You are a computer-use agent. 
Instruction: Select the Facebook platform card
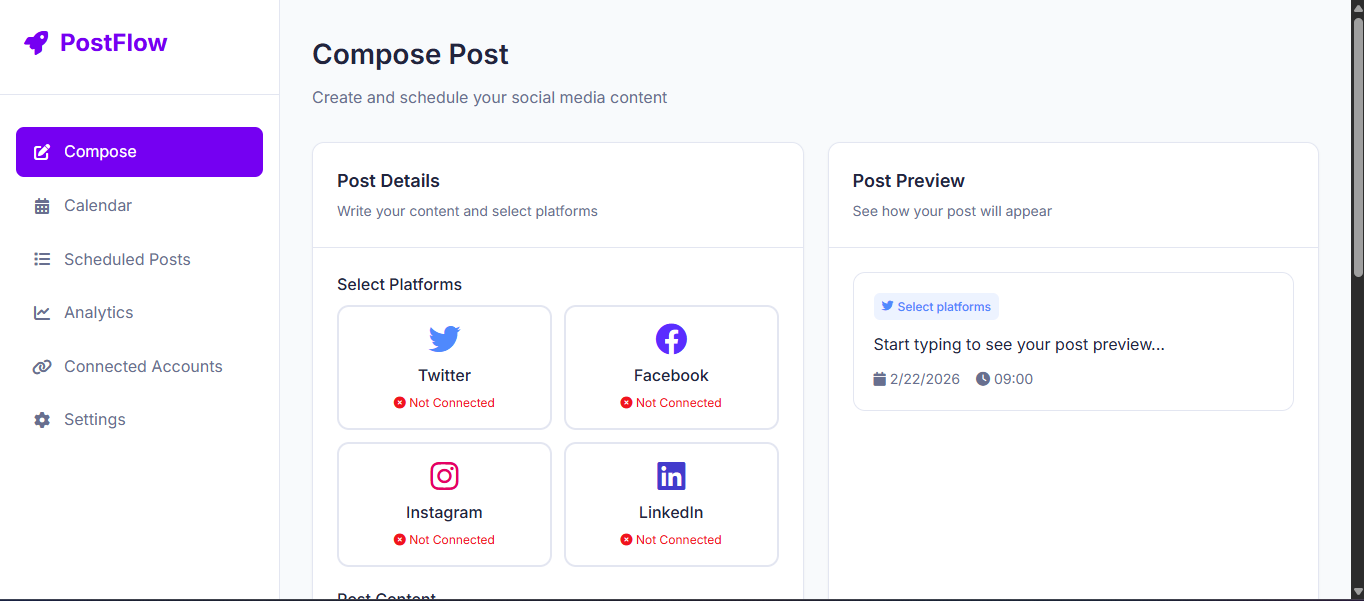click(671, 368)
